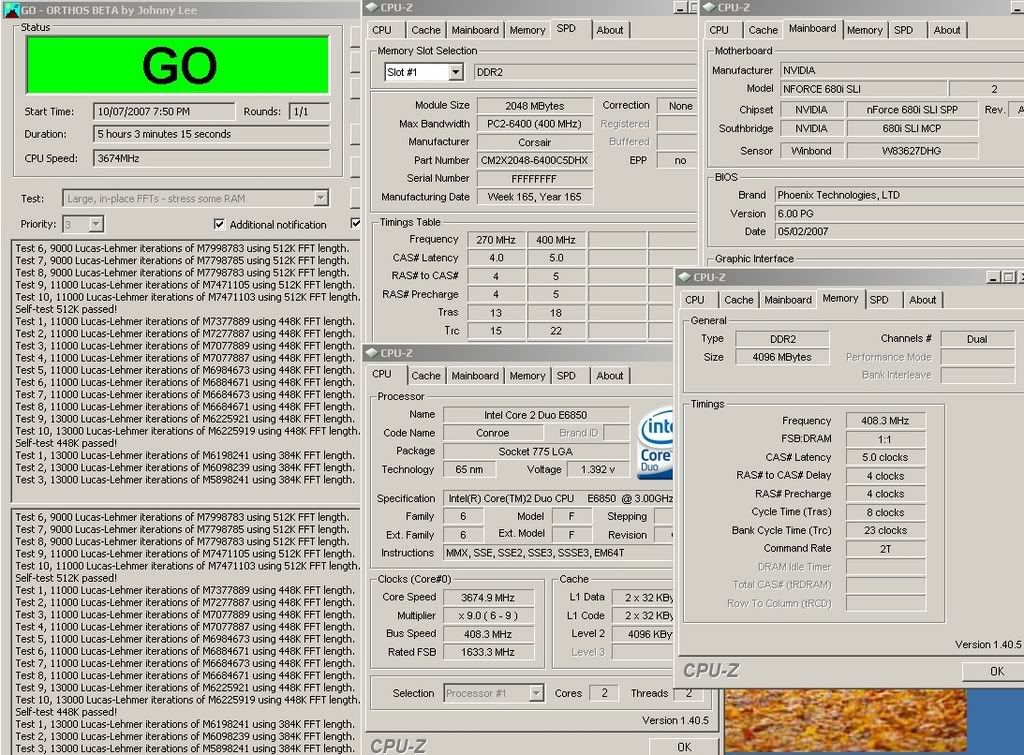Viewport: 1024px width, 755px height.
Task: Click the motherboard Model value NFORCE 680i SLI
Action: point(863,89)
